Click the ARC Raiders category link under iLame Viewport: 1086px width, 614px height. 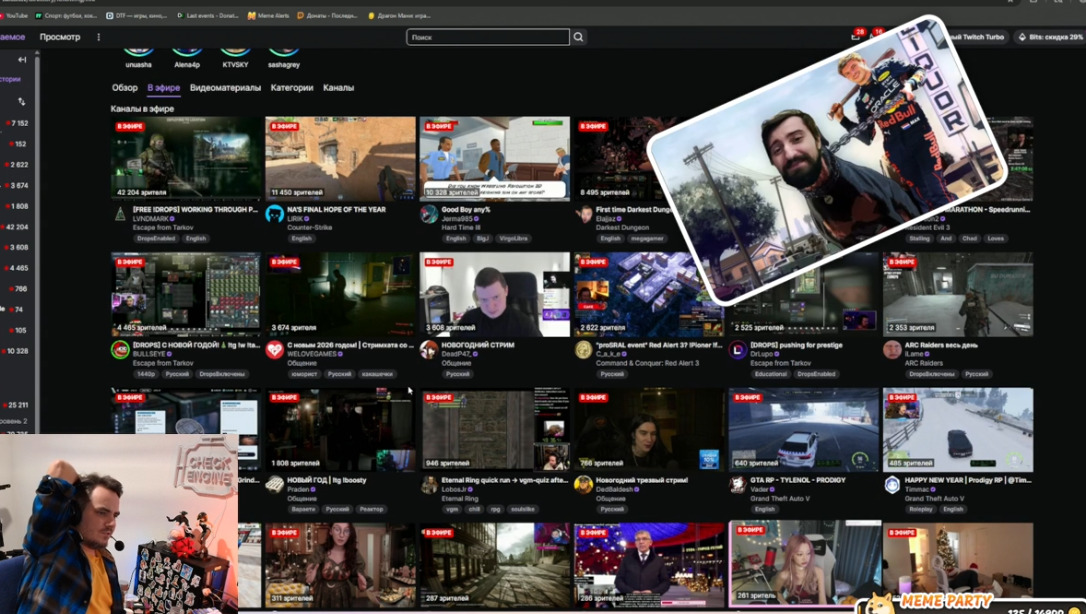tap(924, 363)
